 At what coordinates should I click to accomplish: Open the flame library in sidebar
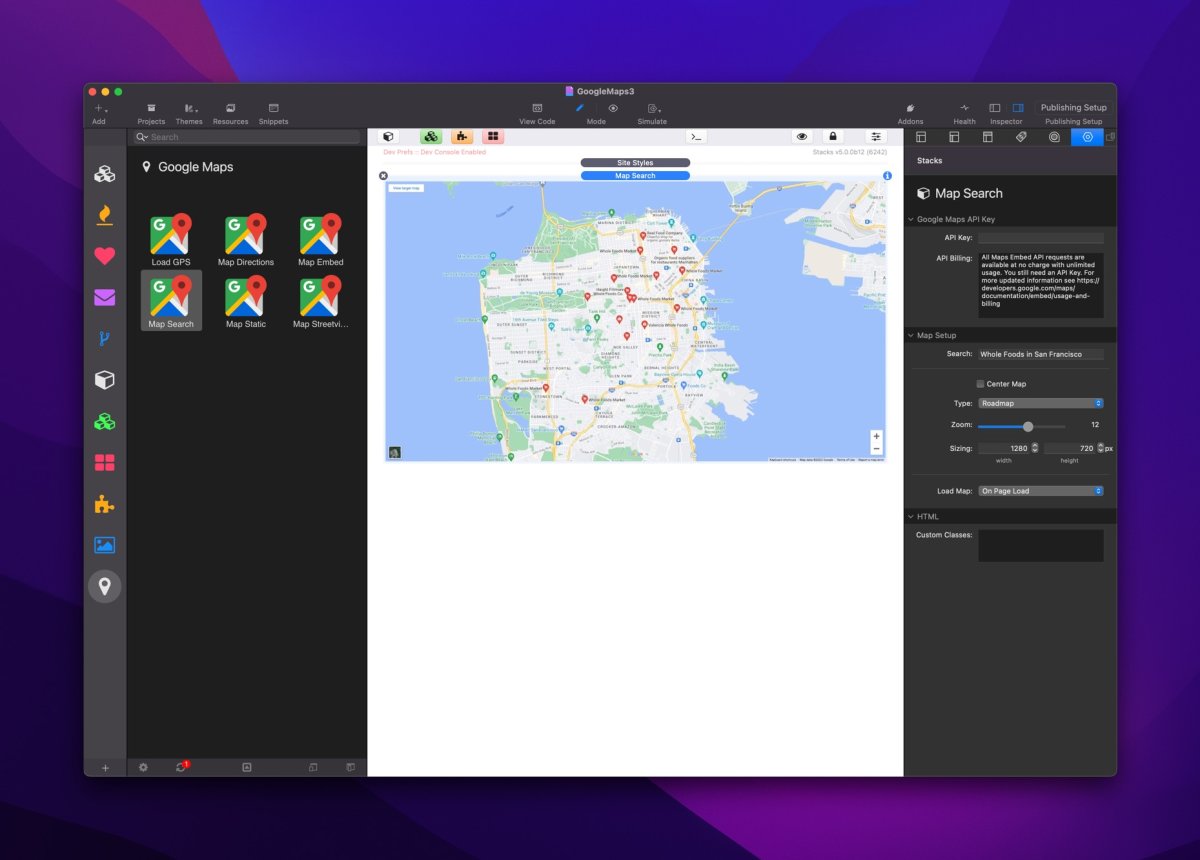click(x=105, y=214)
